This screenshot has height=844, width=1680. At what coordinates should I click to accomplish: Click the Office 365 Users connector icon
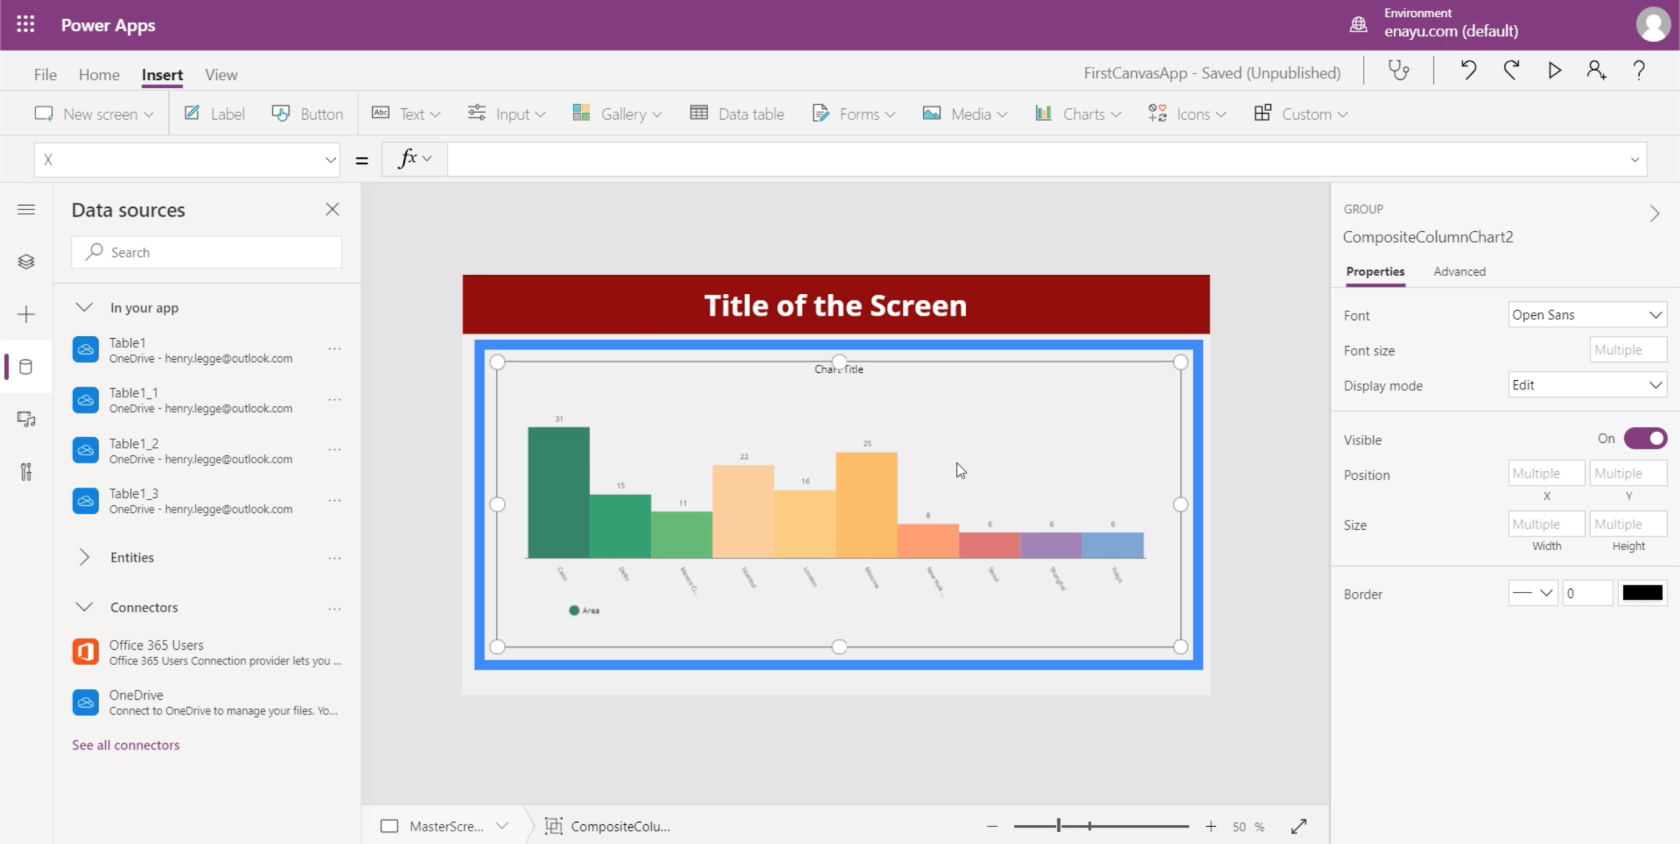pos(86,652)
